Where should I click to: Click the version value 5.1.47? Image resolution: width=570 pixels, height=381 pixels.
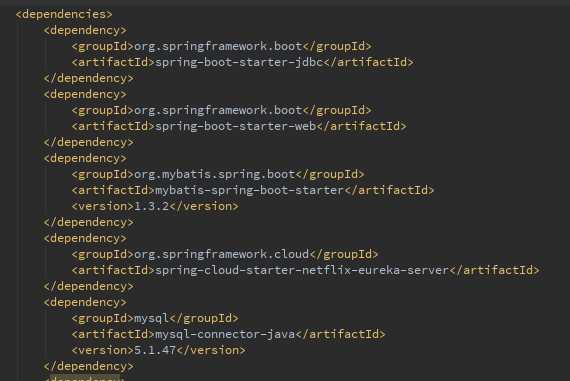[x=155, y=350]
